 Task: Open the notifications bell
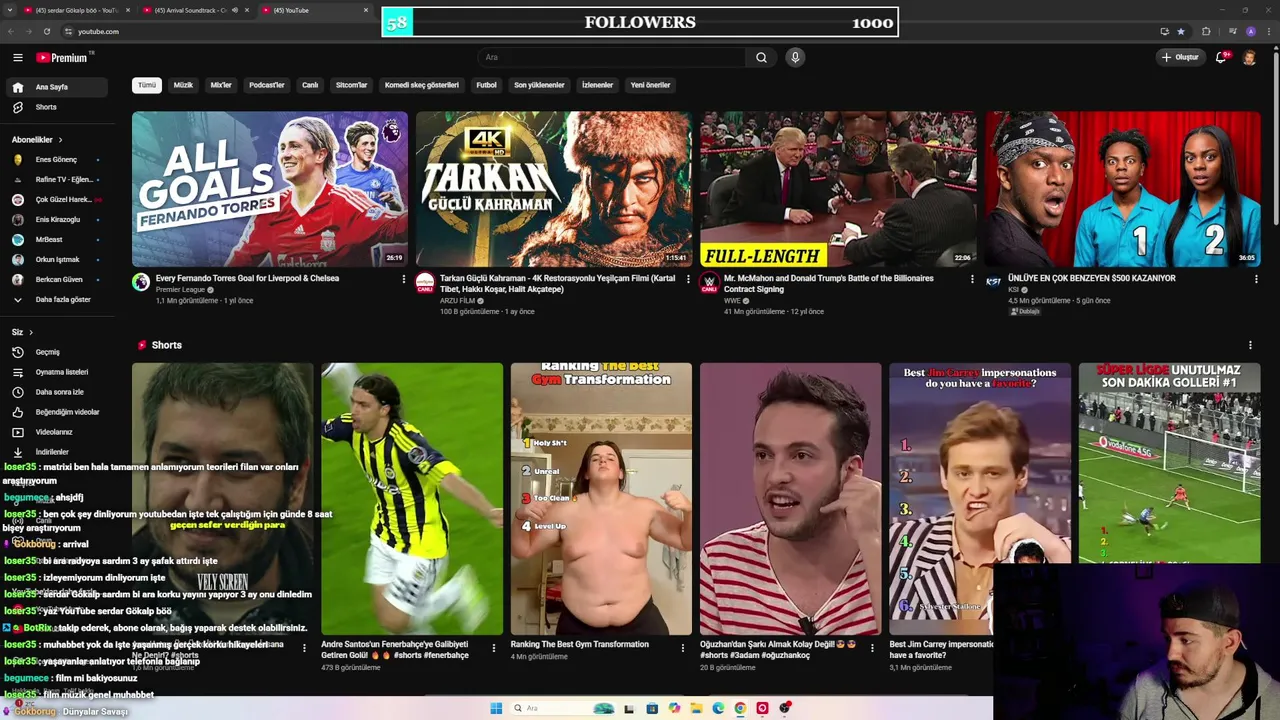[1221, 57]
